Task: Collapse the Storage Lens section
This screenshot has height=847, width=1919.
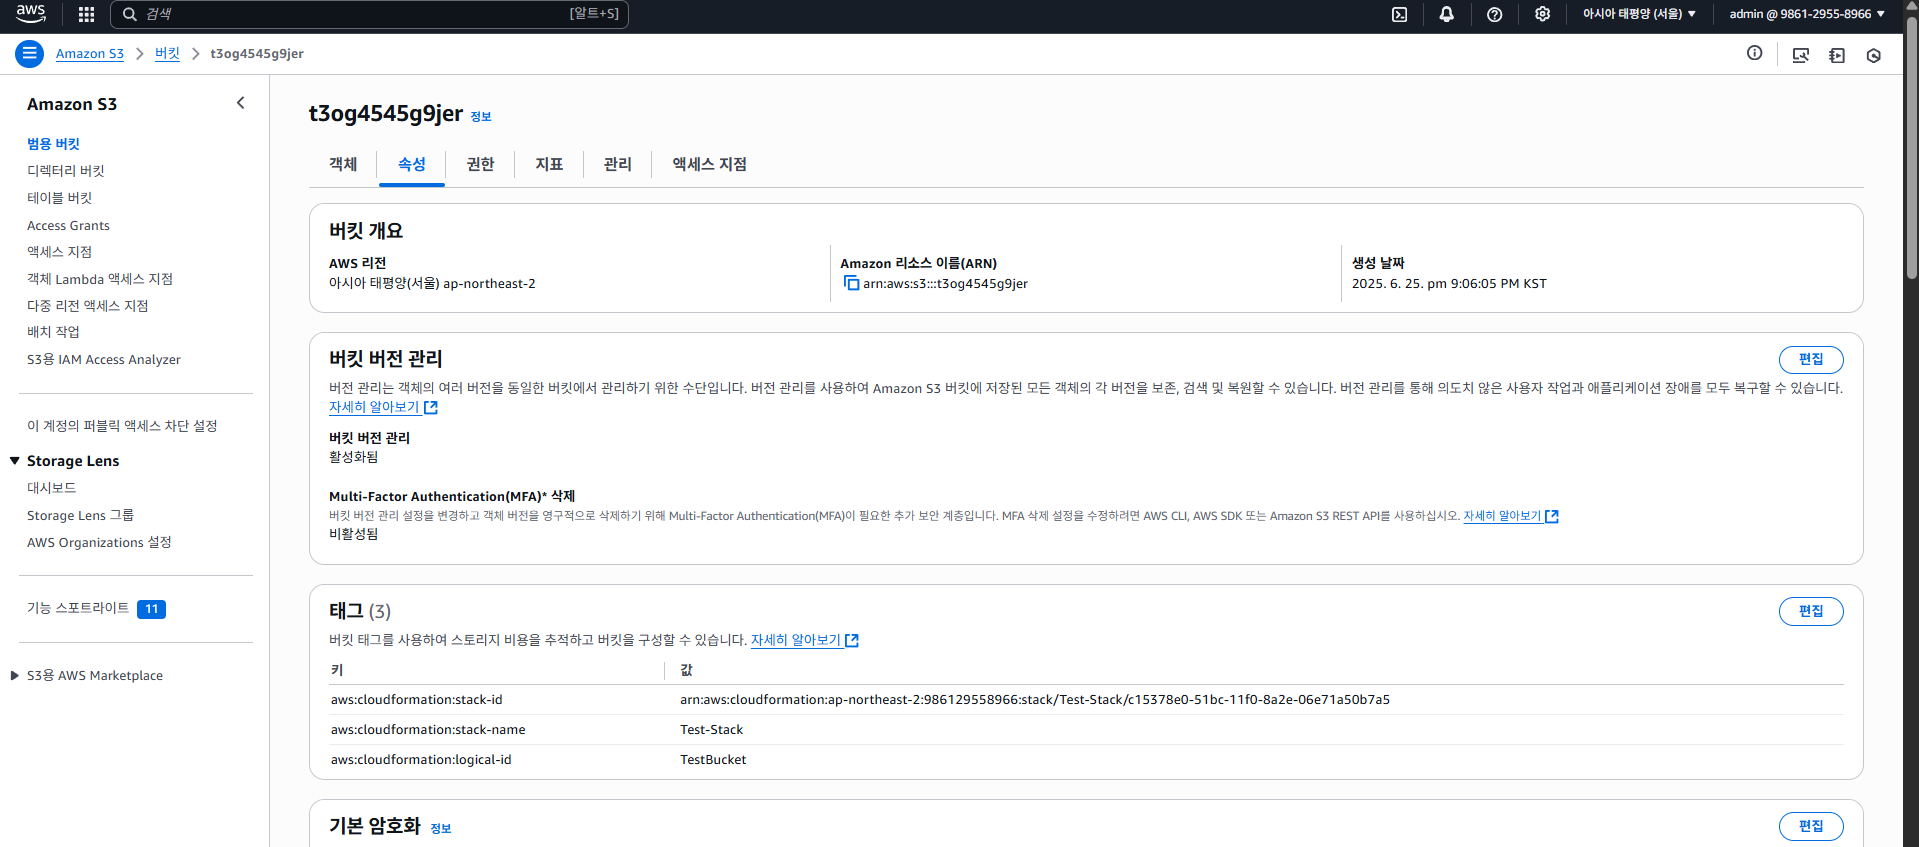Action: pos(15,461)
